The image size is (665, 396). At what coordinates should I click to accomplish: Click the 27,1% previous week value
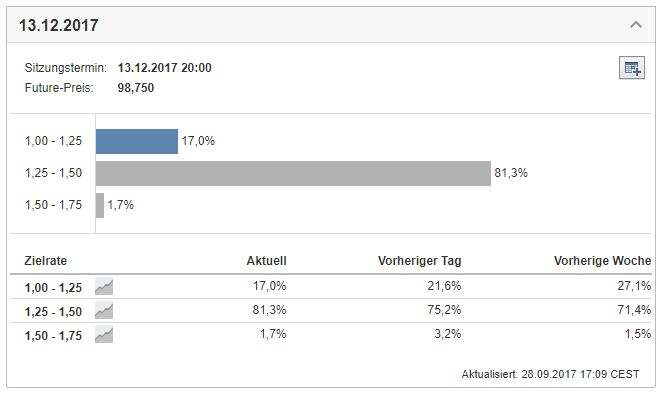click(634, 286)
